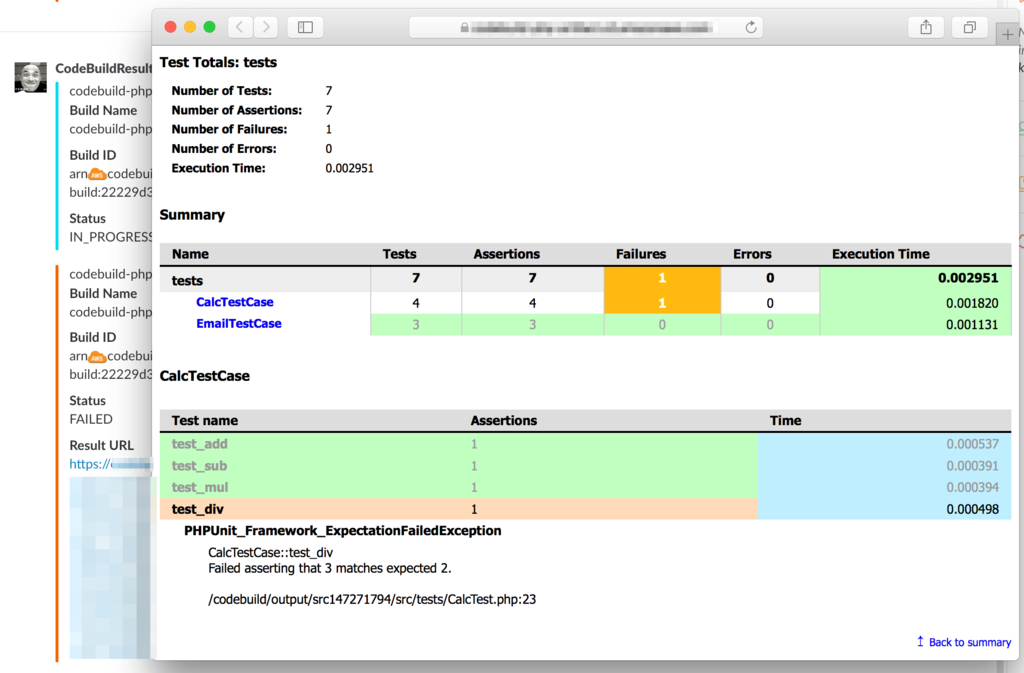Open the Result URL https link
Viewport: 1024px width, 673px height.
[110, 464]
